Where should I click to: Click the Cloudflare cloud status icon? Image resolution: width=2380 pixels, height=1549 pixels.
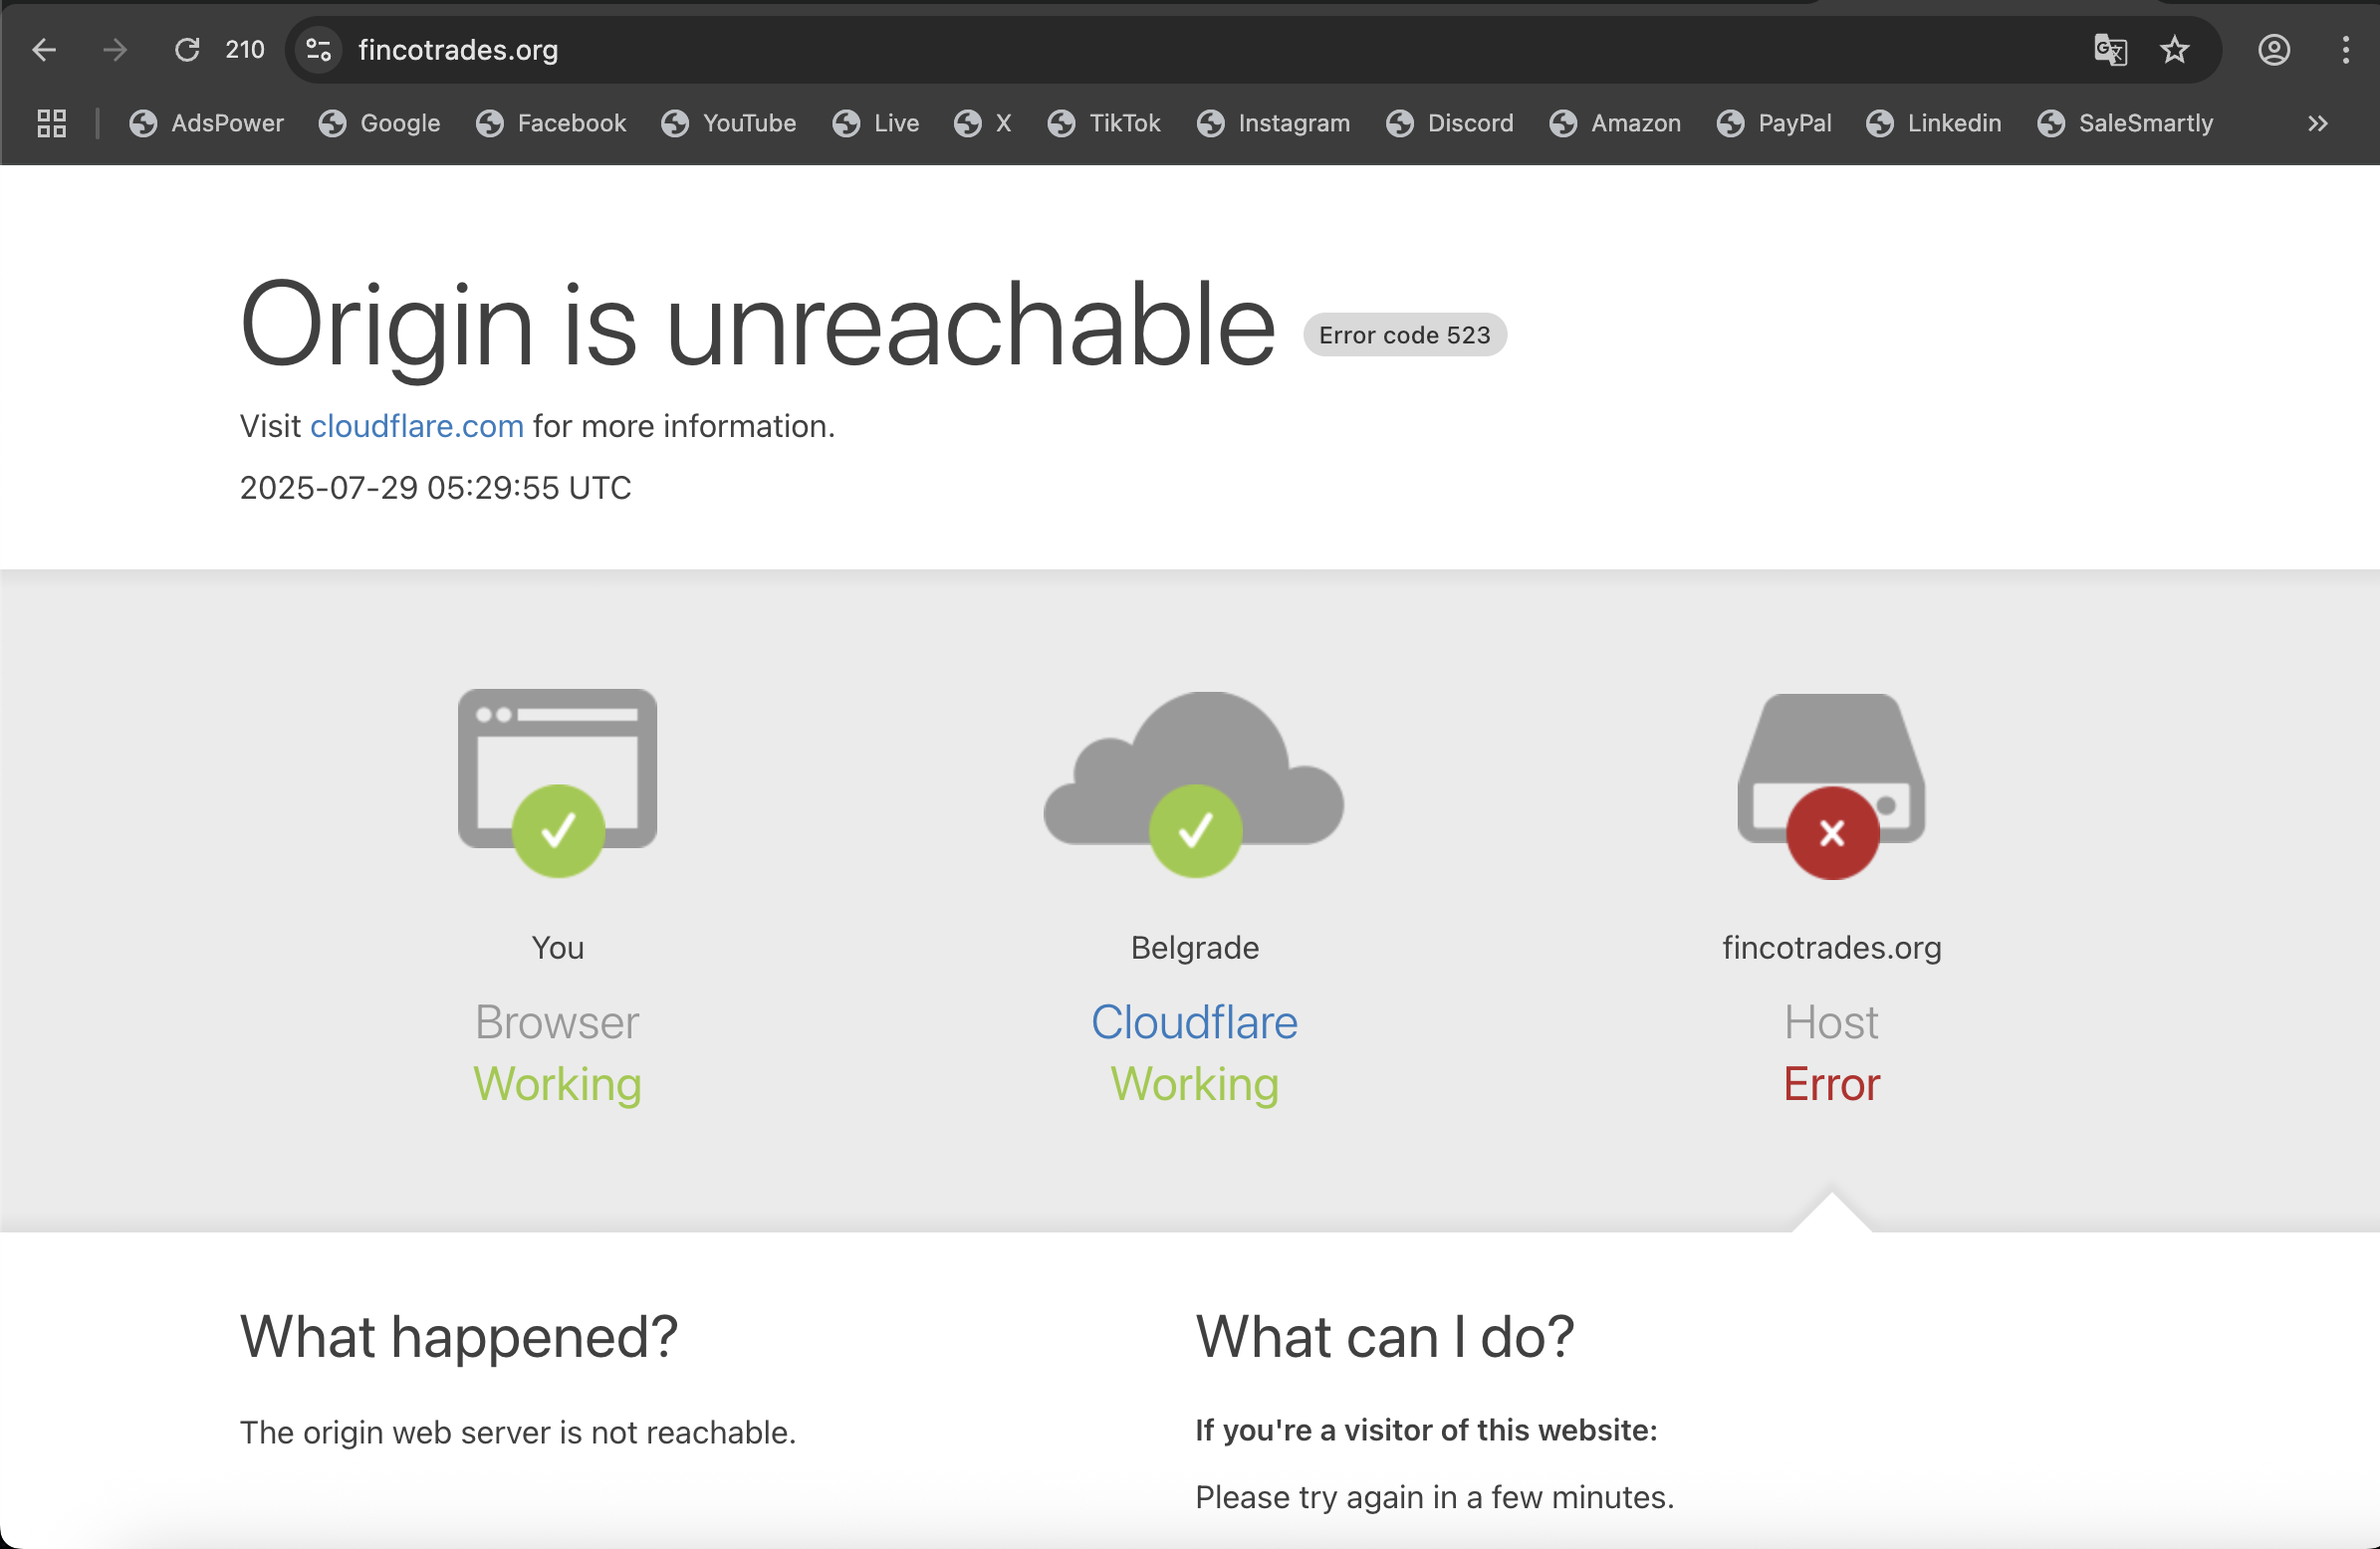(x=1194, y=785)
